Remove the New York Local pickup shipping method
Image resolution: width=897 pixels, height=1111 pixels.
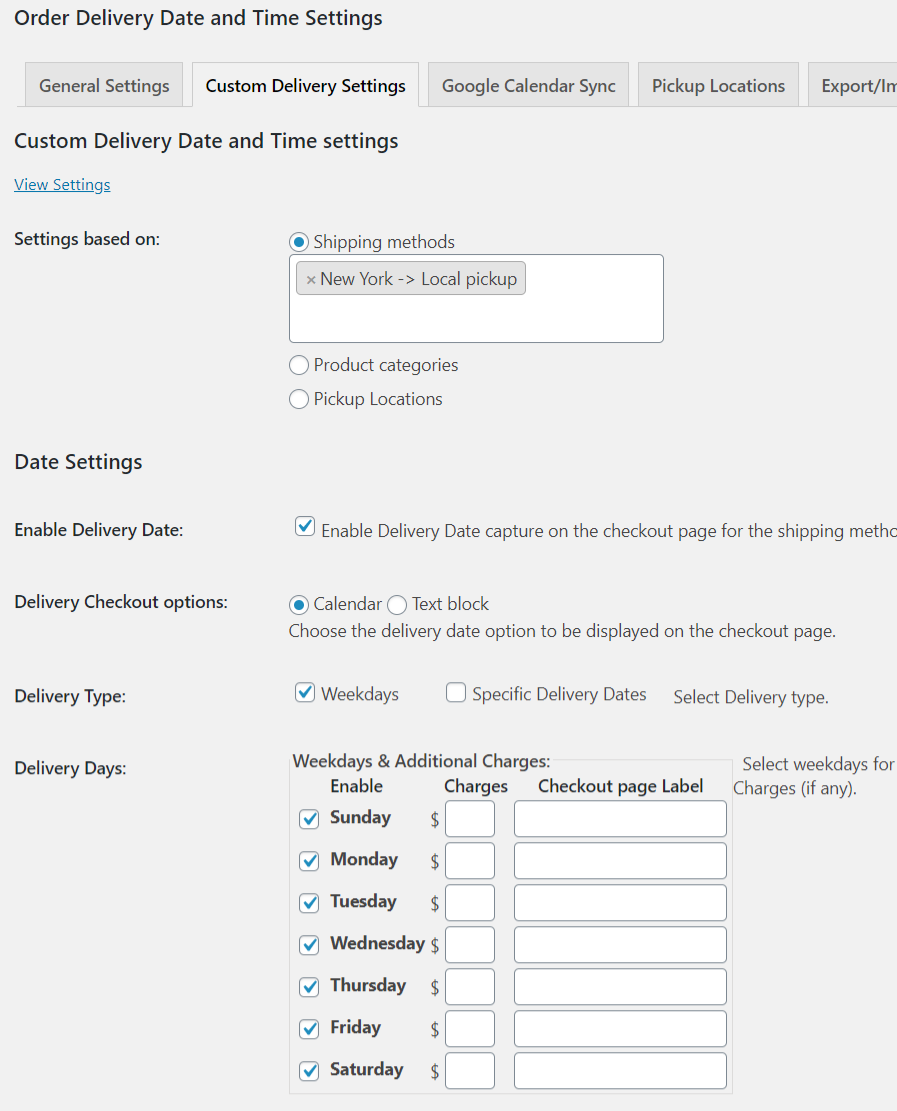point(310,278)
